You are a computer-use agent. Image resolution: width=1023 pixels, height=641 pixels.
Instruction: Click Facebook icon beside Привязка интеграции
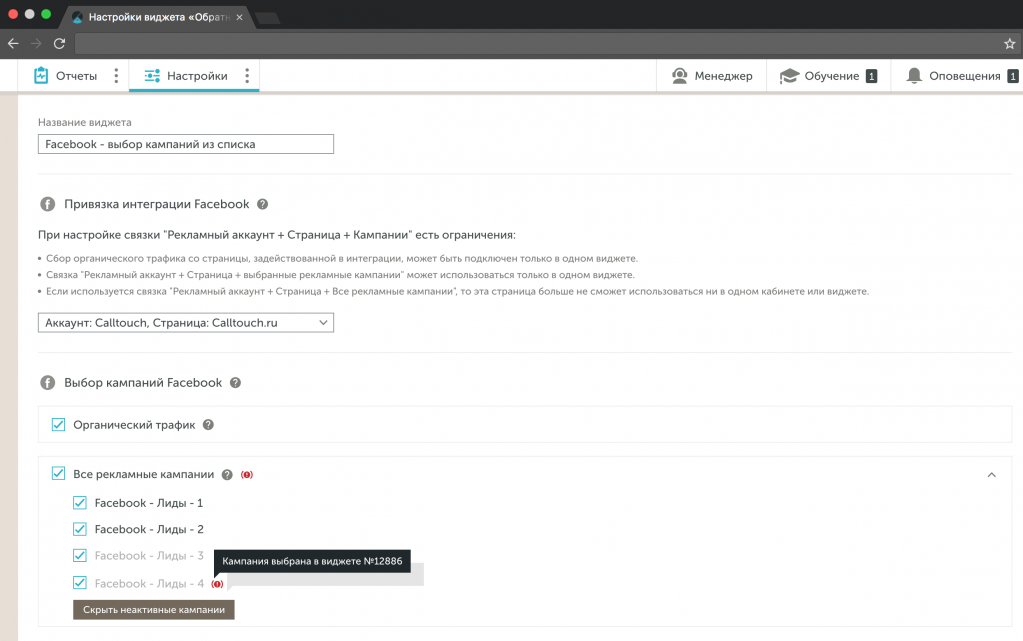click(x=48, y=204)
